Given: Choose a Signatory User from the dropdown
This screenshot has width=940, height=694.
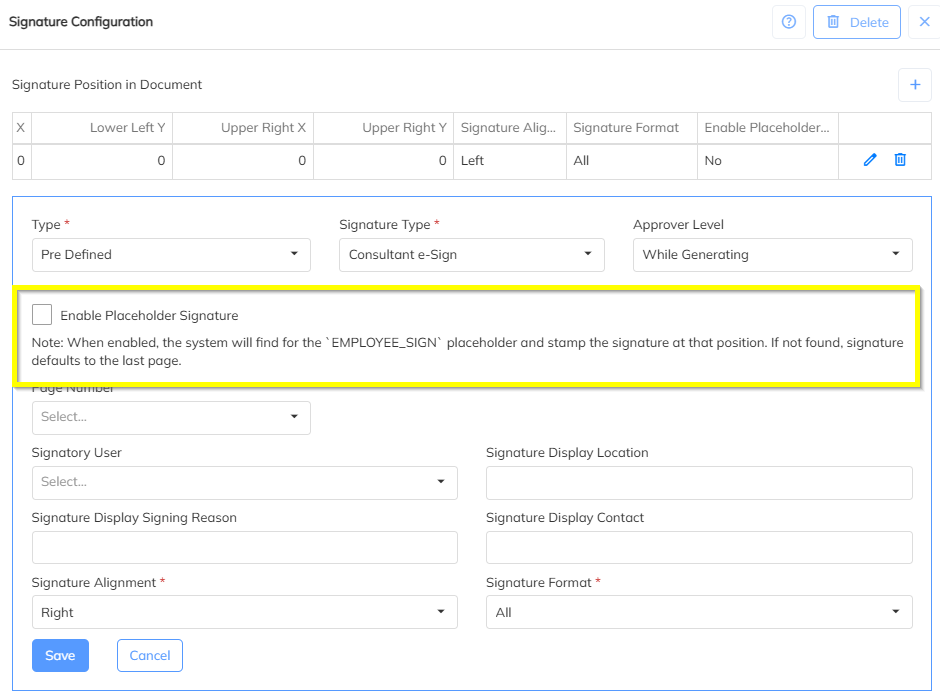Looking at the screenshot, I should [x=244, y=482].
